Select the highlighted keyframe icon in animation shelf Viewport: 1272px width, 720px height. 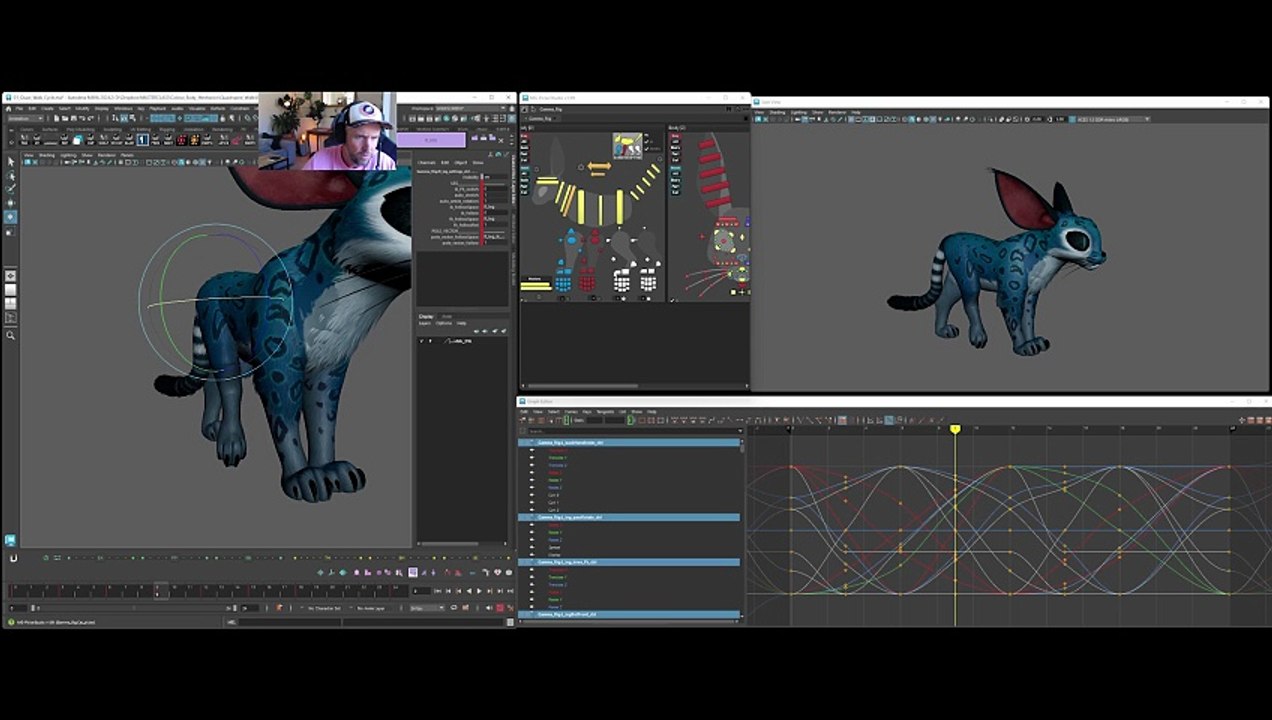(143, 140)
